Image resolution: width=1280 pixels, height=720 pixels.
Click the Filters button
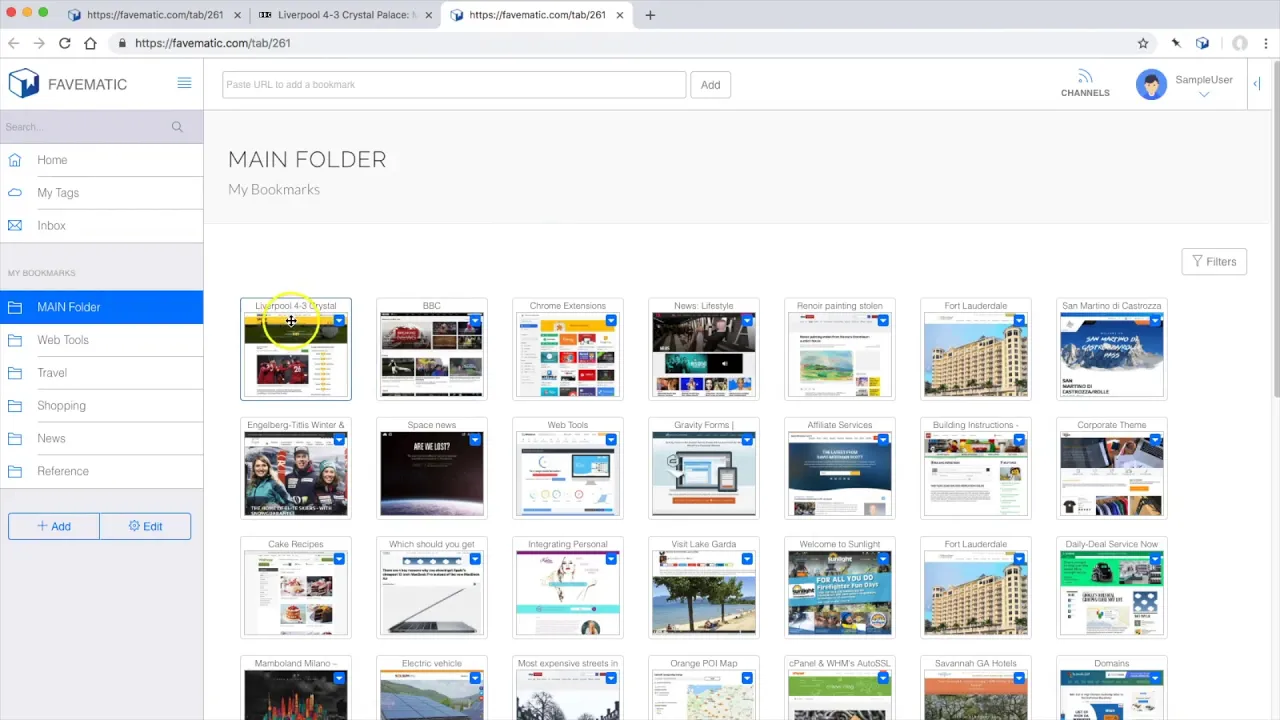[1214, 261]
